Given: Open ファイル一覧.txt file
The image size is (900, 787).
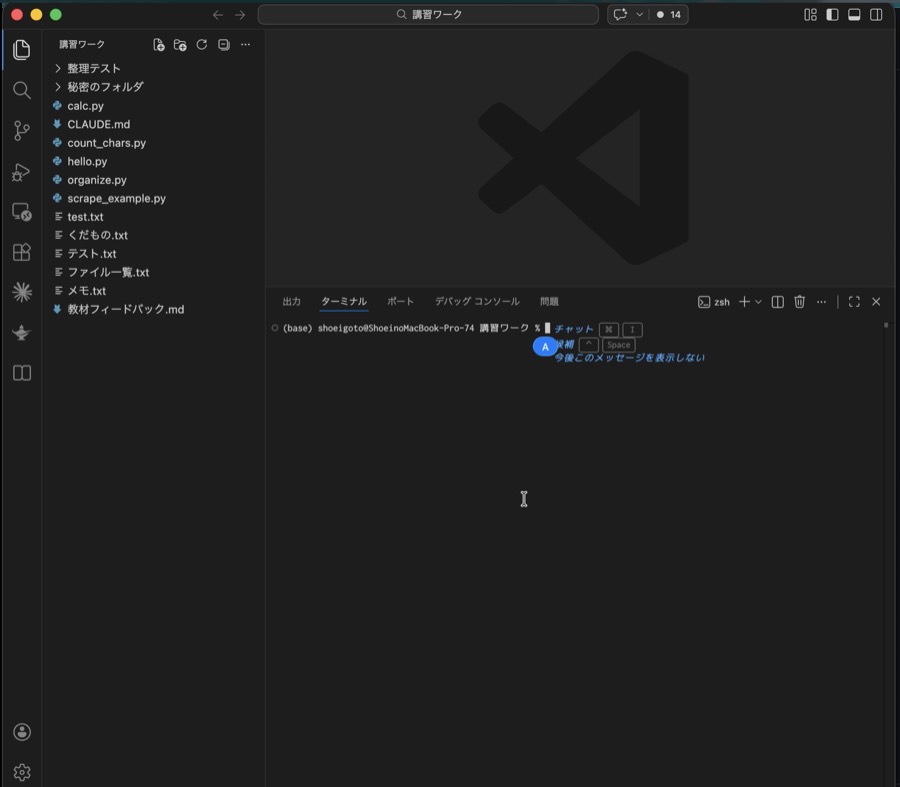Looking at the screenshot, I should pos(153,272).
